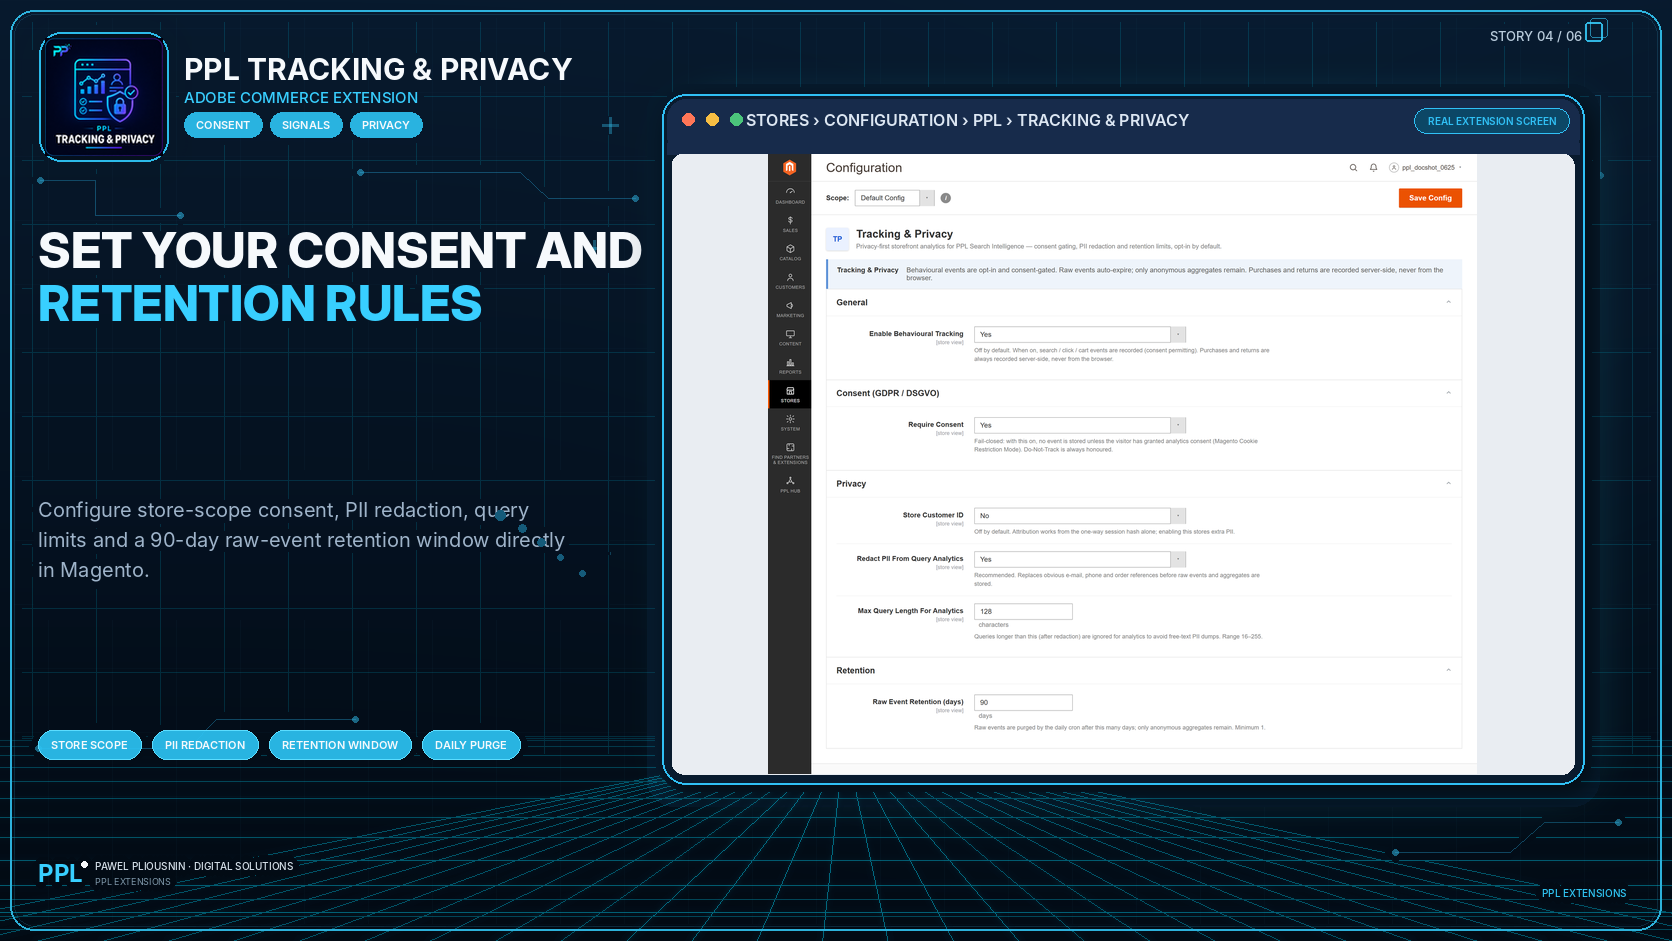Open Redact PII From Query Analytics dropdown
The image size is (1672, 941).
coord(1080,559)
